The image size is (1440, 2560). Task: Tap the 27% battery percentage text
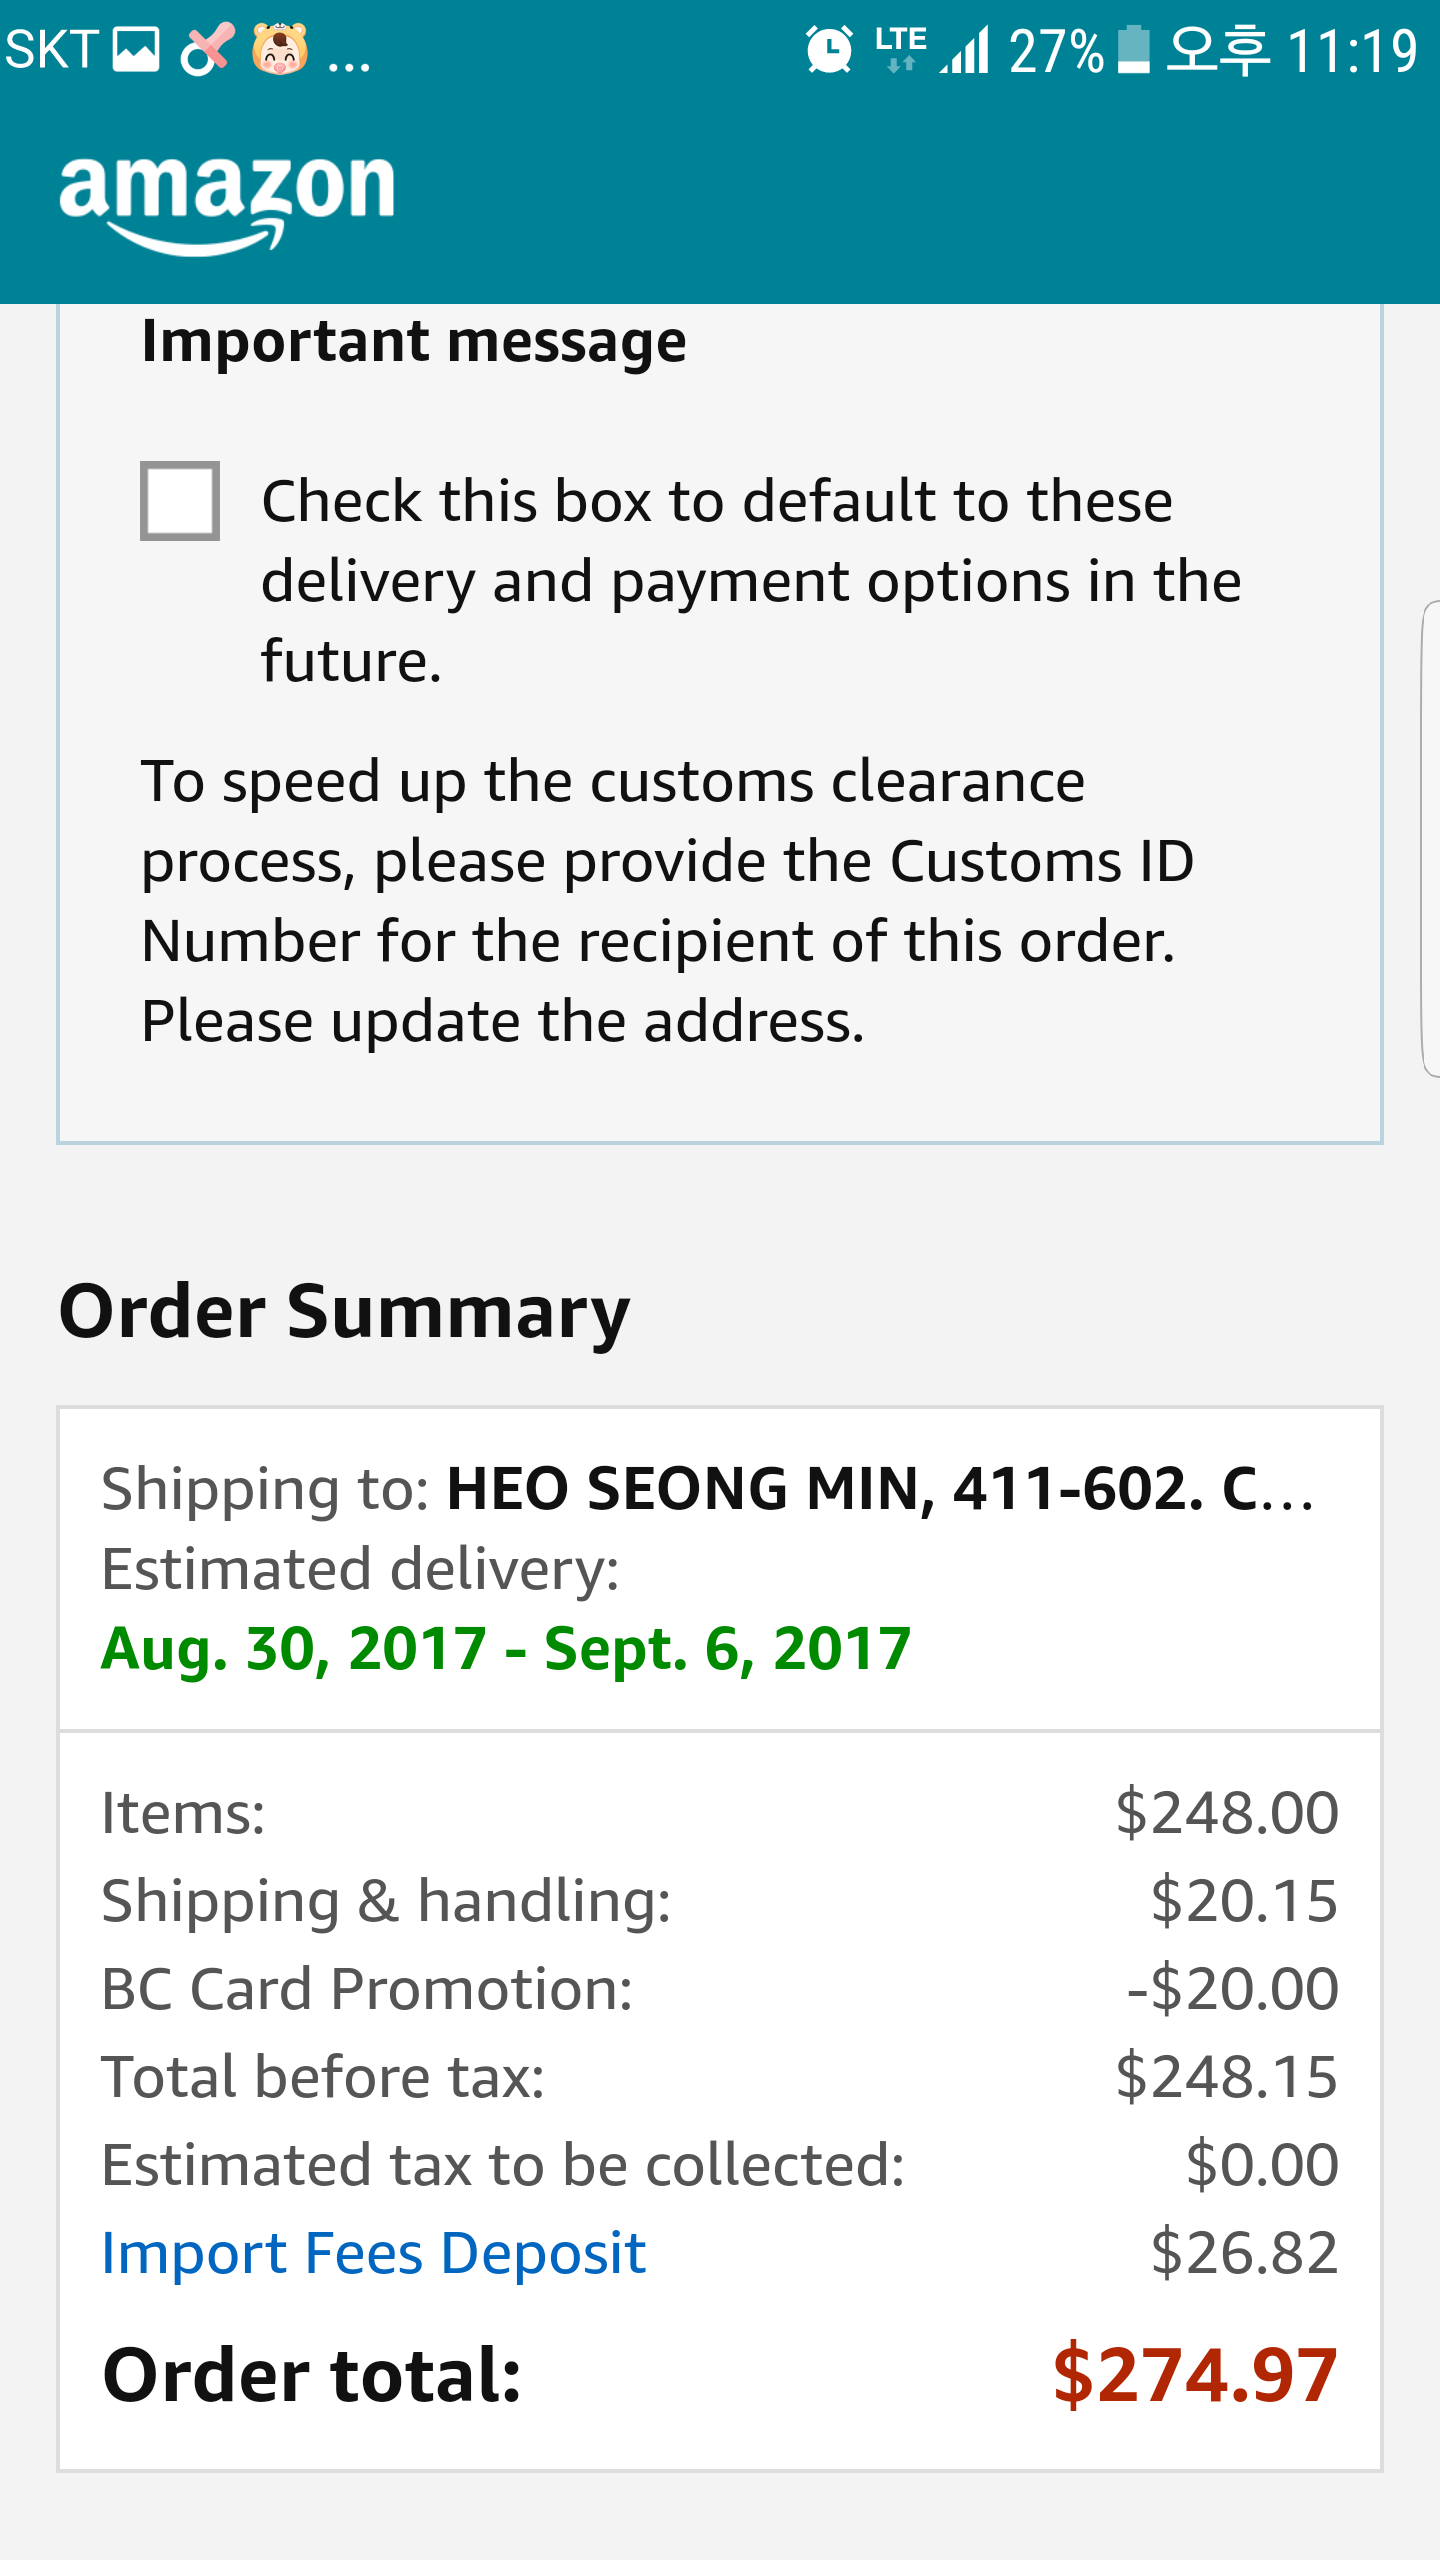click(x=1056, y=50)
